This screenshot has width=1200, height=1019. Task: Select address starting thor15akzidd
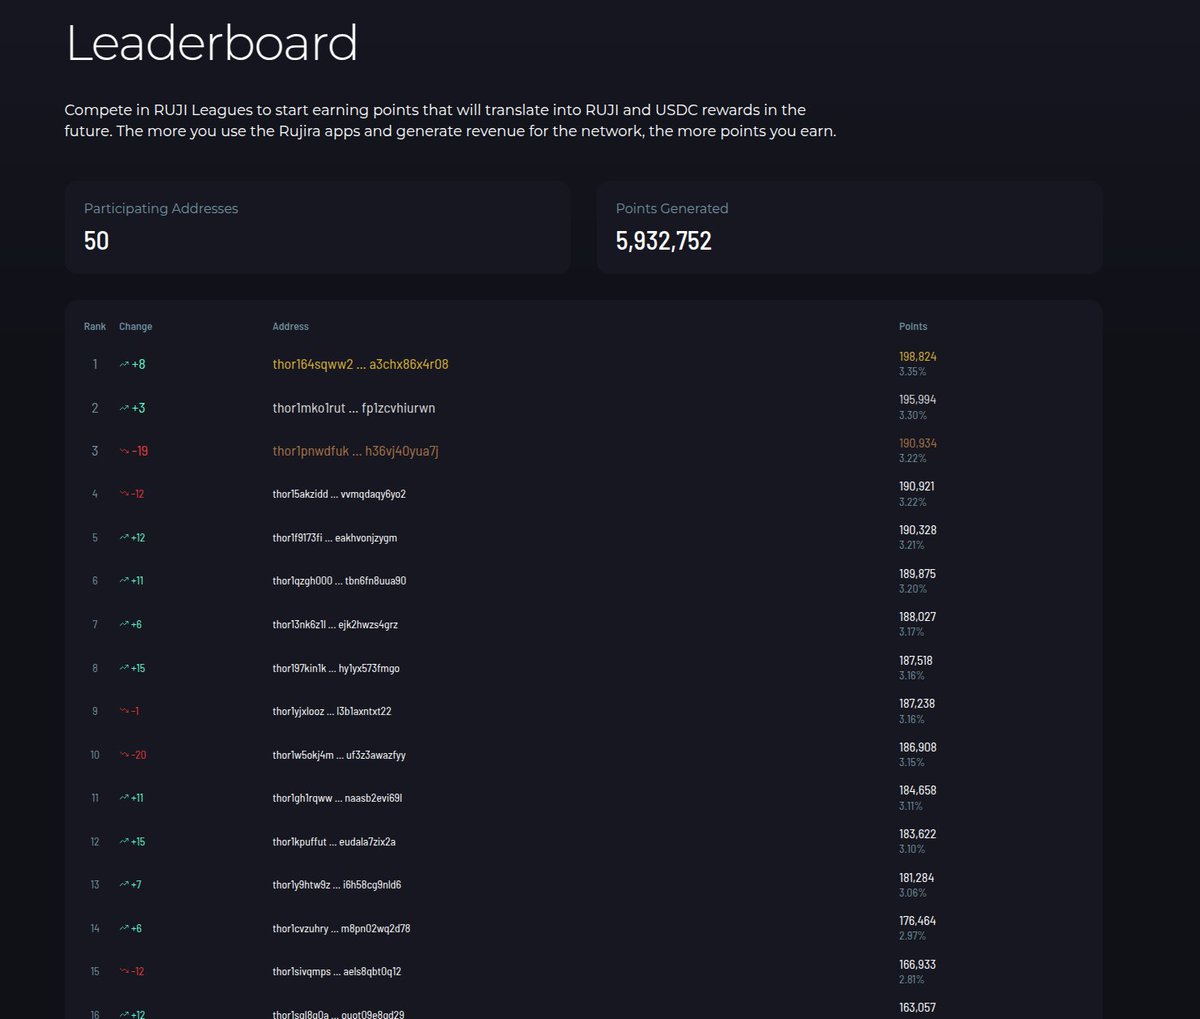point(339,494)
